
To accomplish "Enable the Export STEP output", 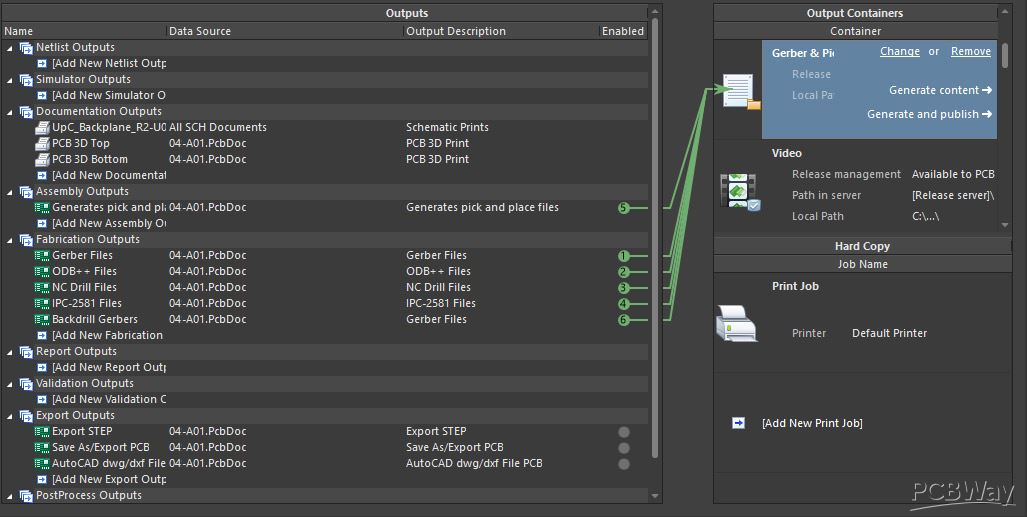I will point(624,432).
